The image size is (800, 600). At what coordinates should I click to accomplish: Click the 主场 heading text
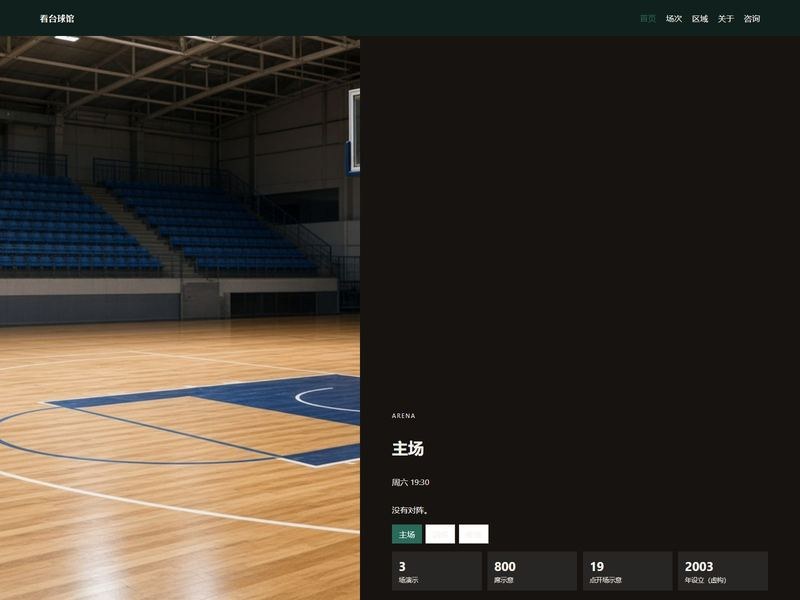[x=408, y=448]
